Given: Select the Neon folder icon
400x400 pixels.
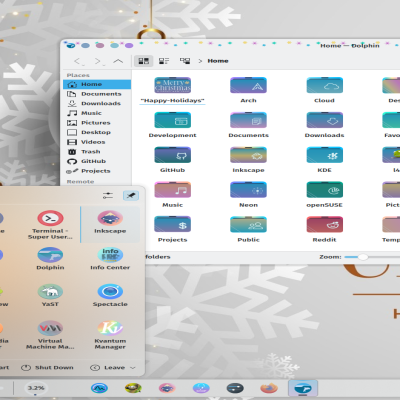Looking at the screenshot, I should tap(248, 190).
